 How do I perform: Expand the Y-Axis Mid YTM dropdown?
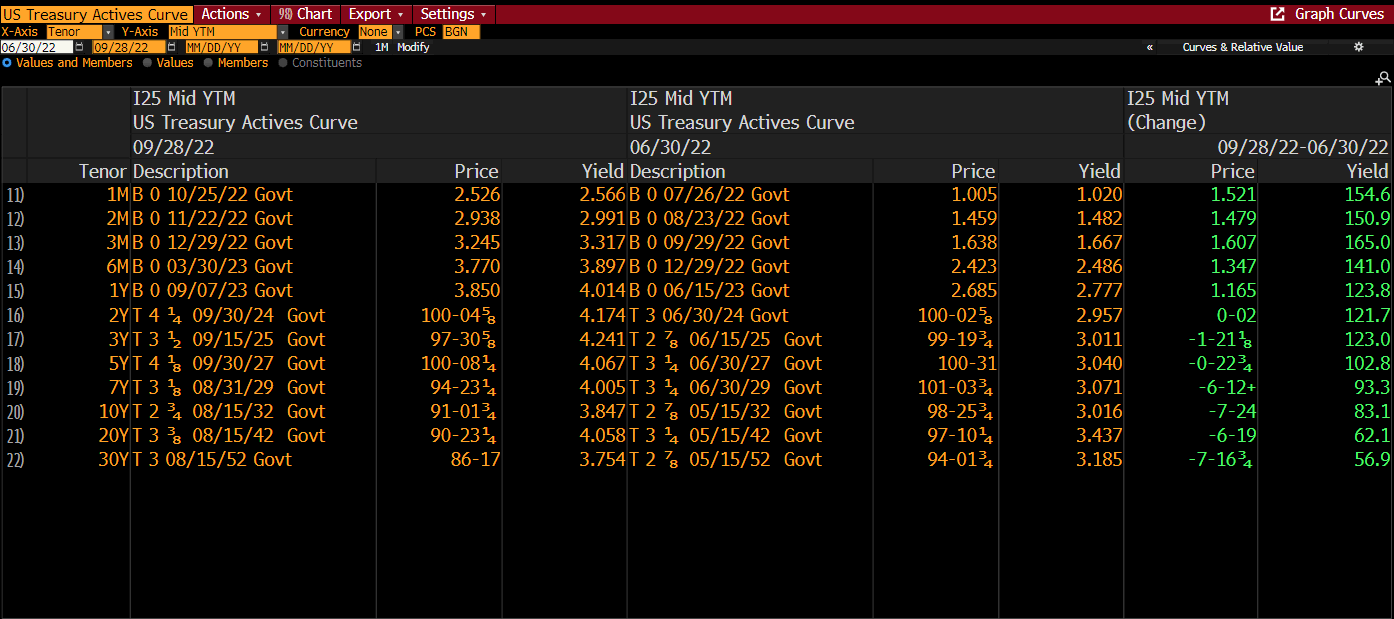pyautogui.click(x=283, y=32)
